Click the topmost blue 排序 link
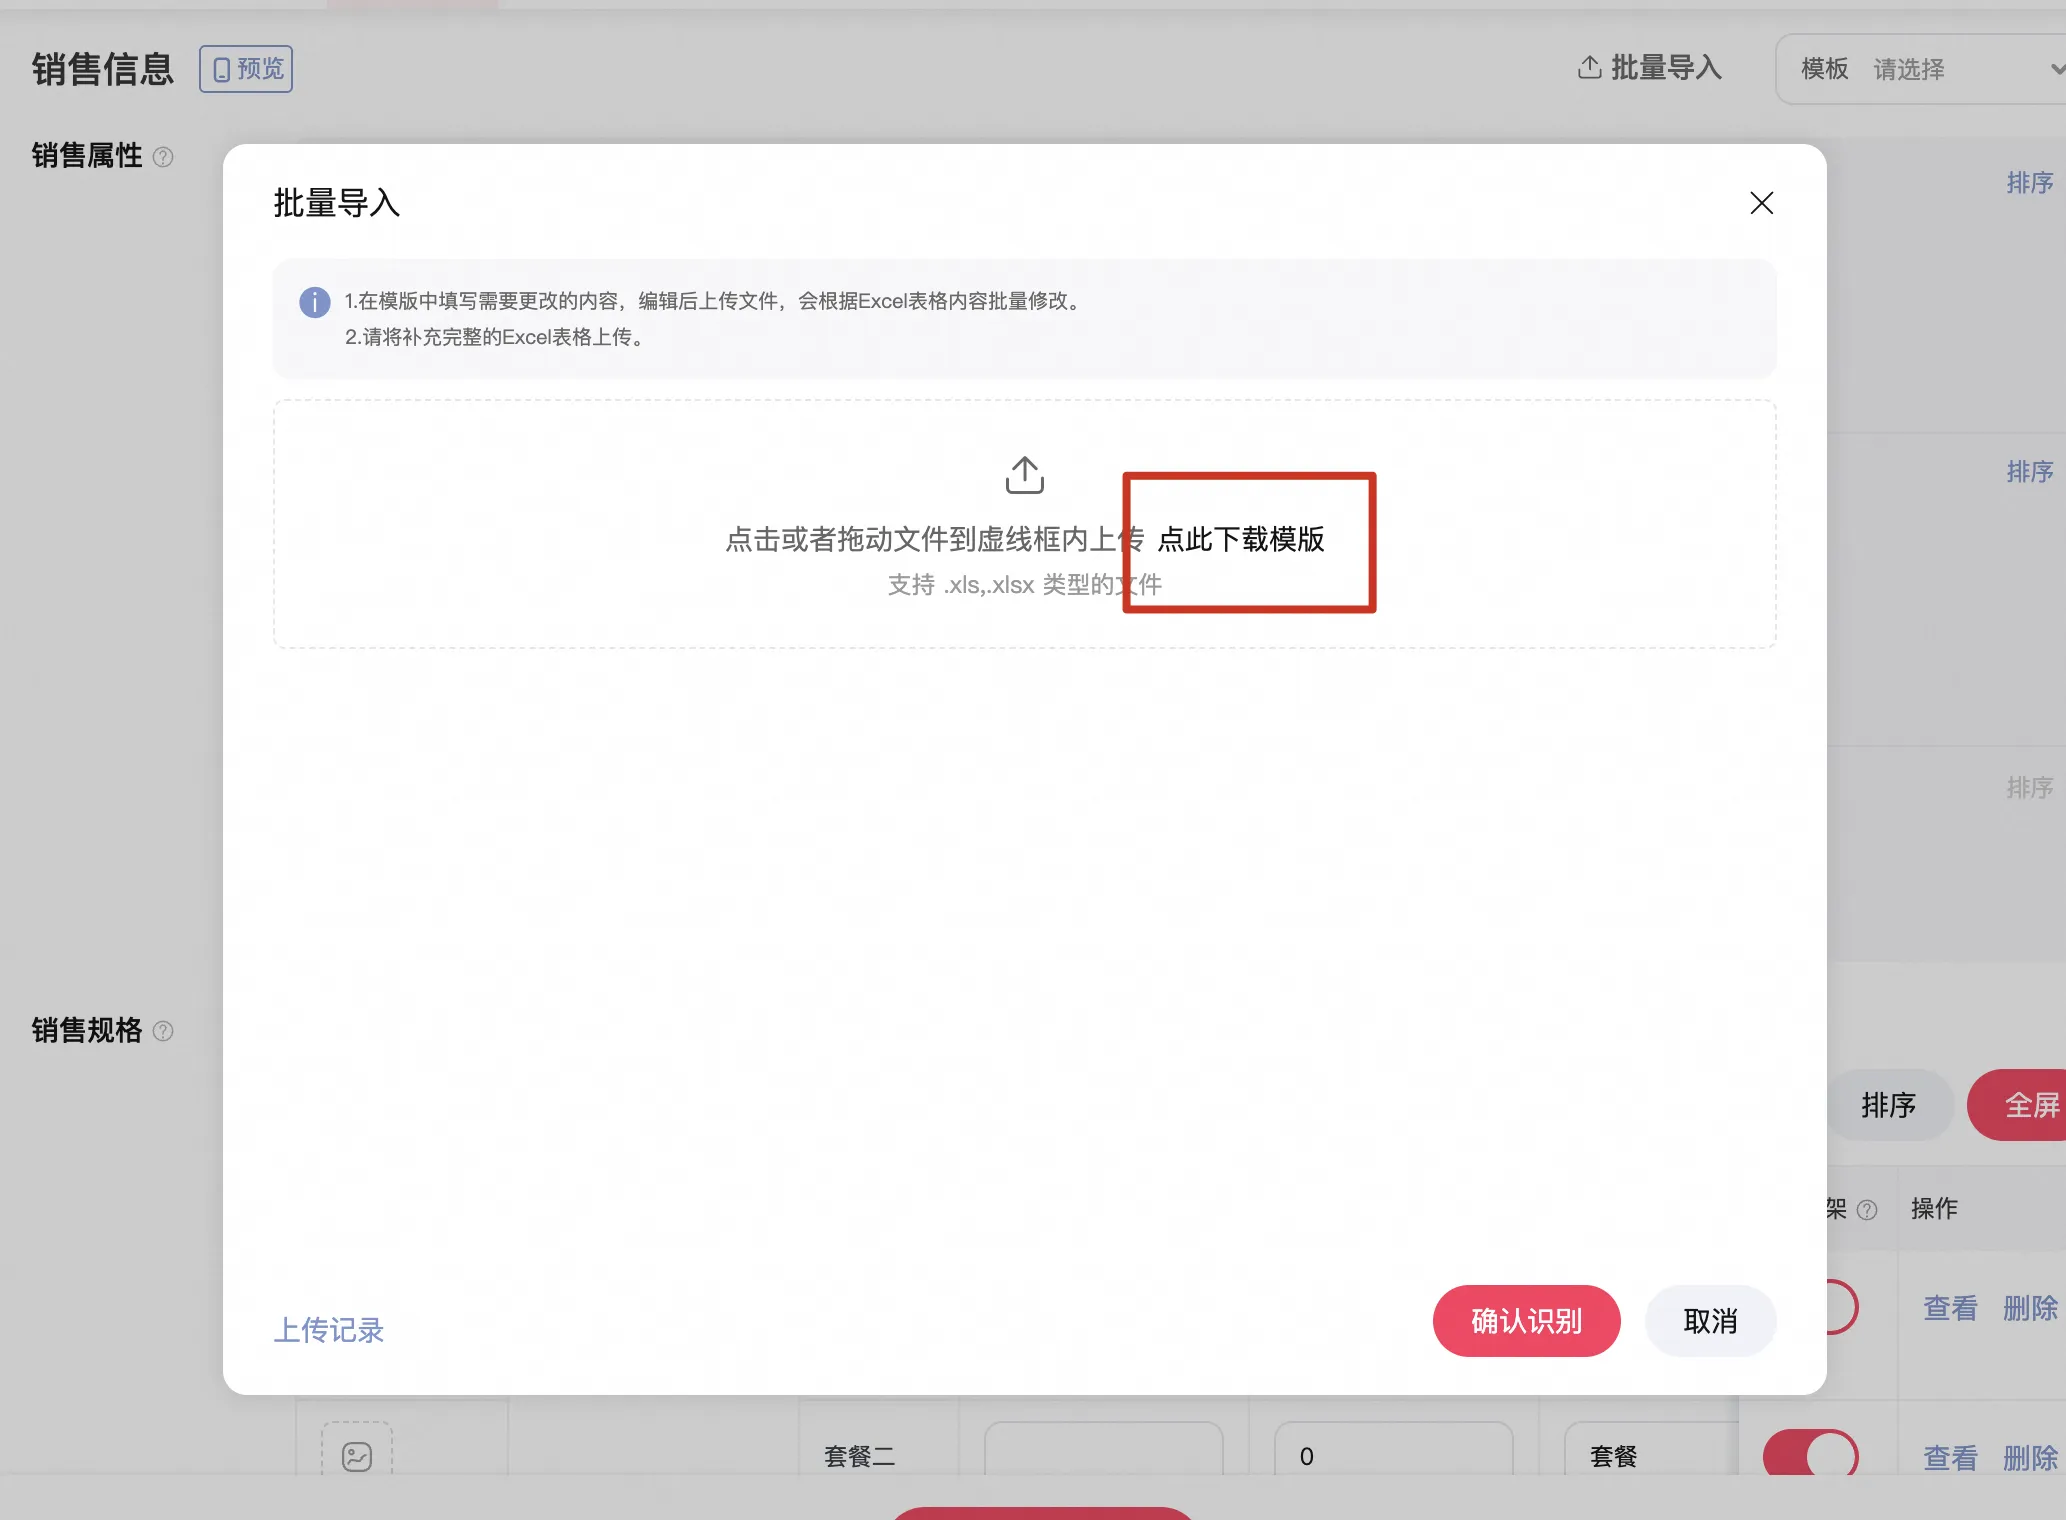 (x=2030, y=183)
